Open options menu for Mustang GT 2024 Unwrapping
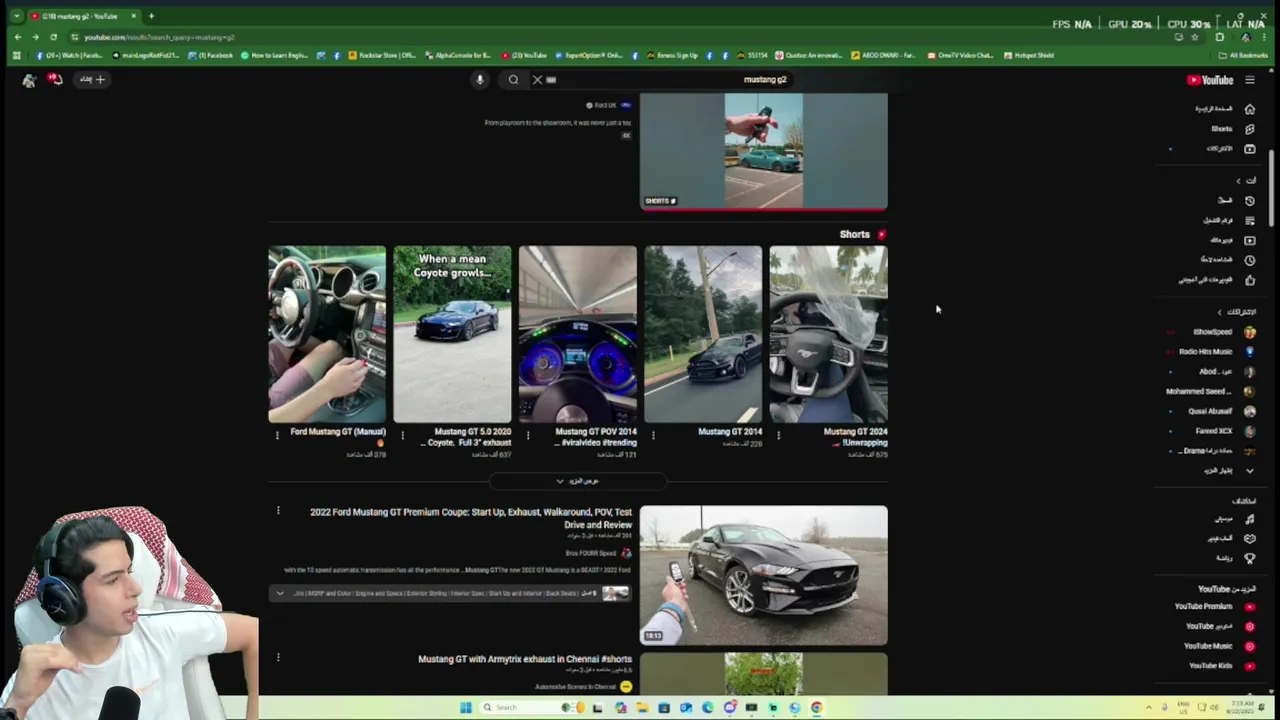This screenshot has width=1280, height=720. point(778,435)
